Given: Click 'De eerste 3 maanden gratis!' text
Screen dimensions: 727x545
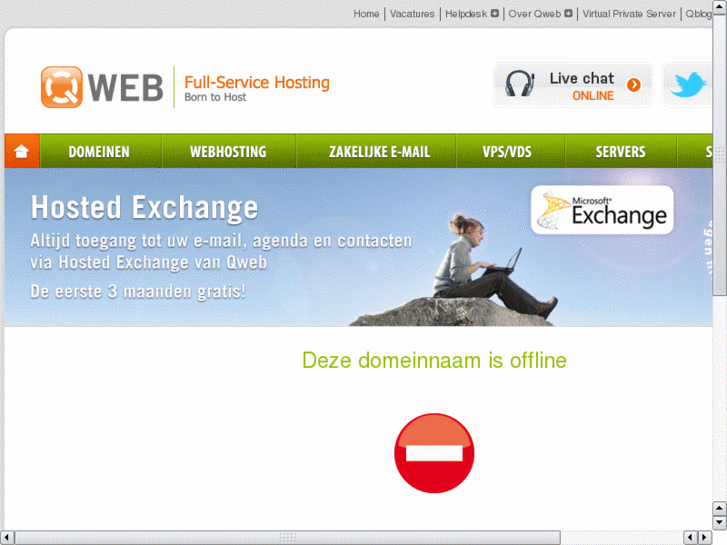Looking at the screenshot, I should (138, 292).
